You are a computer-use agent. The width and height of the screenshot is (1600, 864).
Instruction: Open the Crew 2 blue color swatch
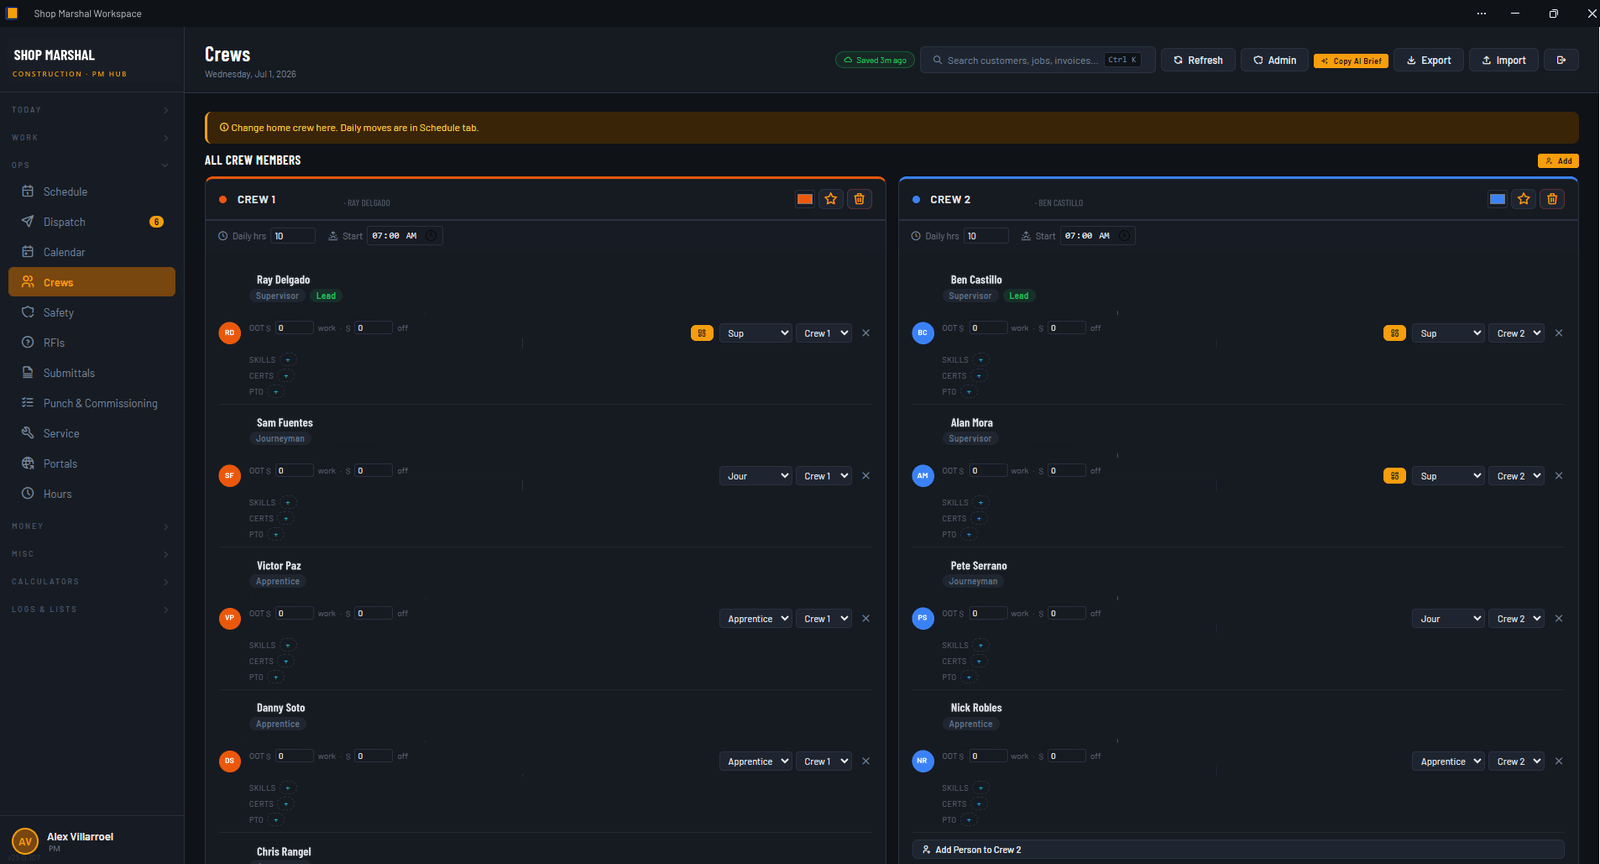click(1497, 199)
